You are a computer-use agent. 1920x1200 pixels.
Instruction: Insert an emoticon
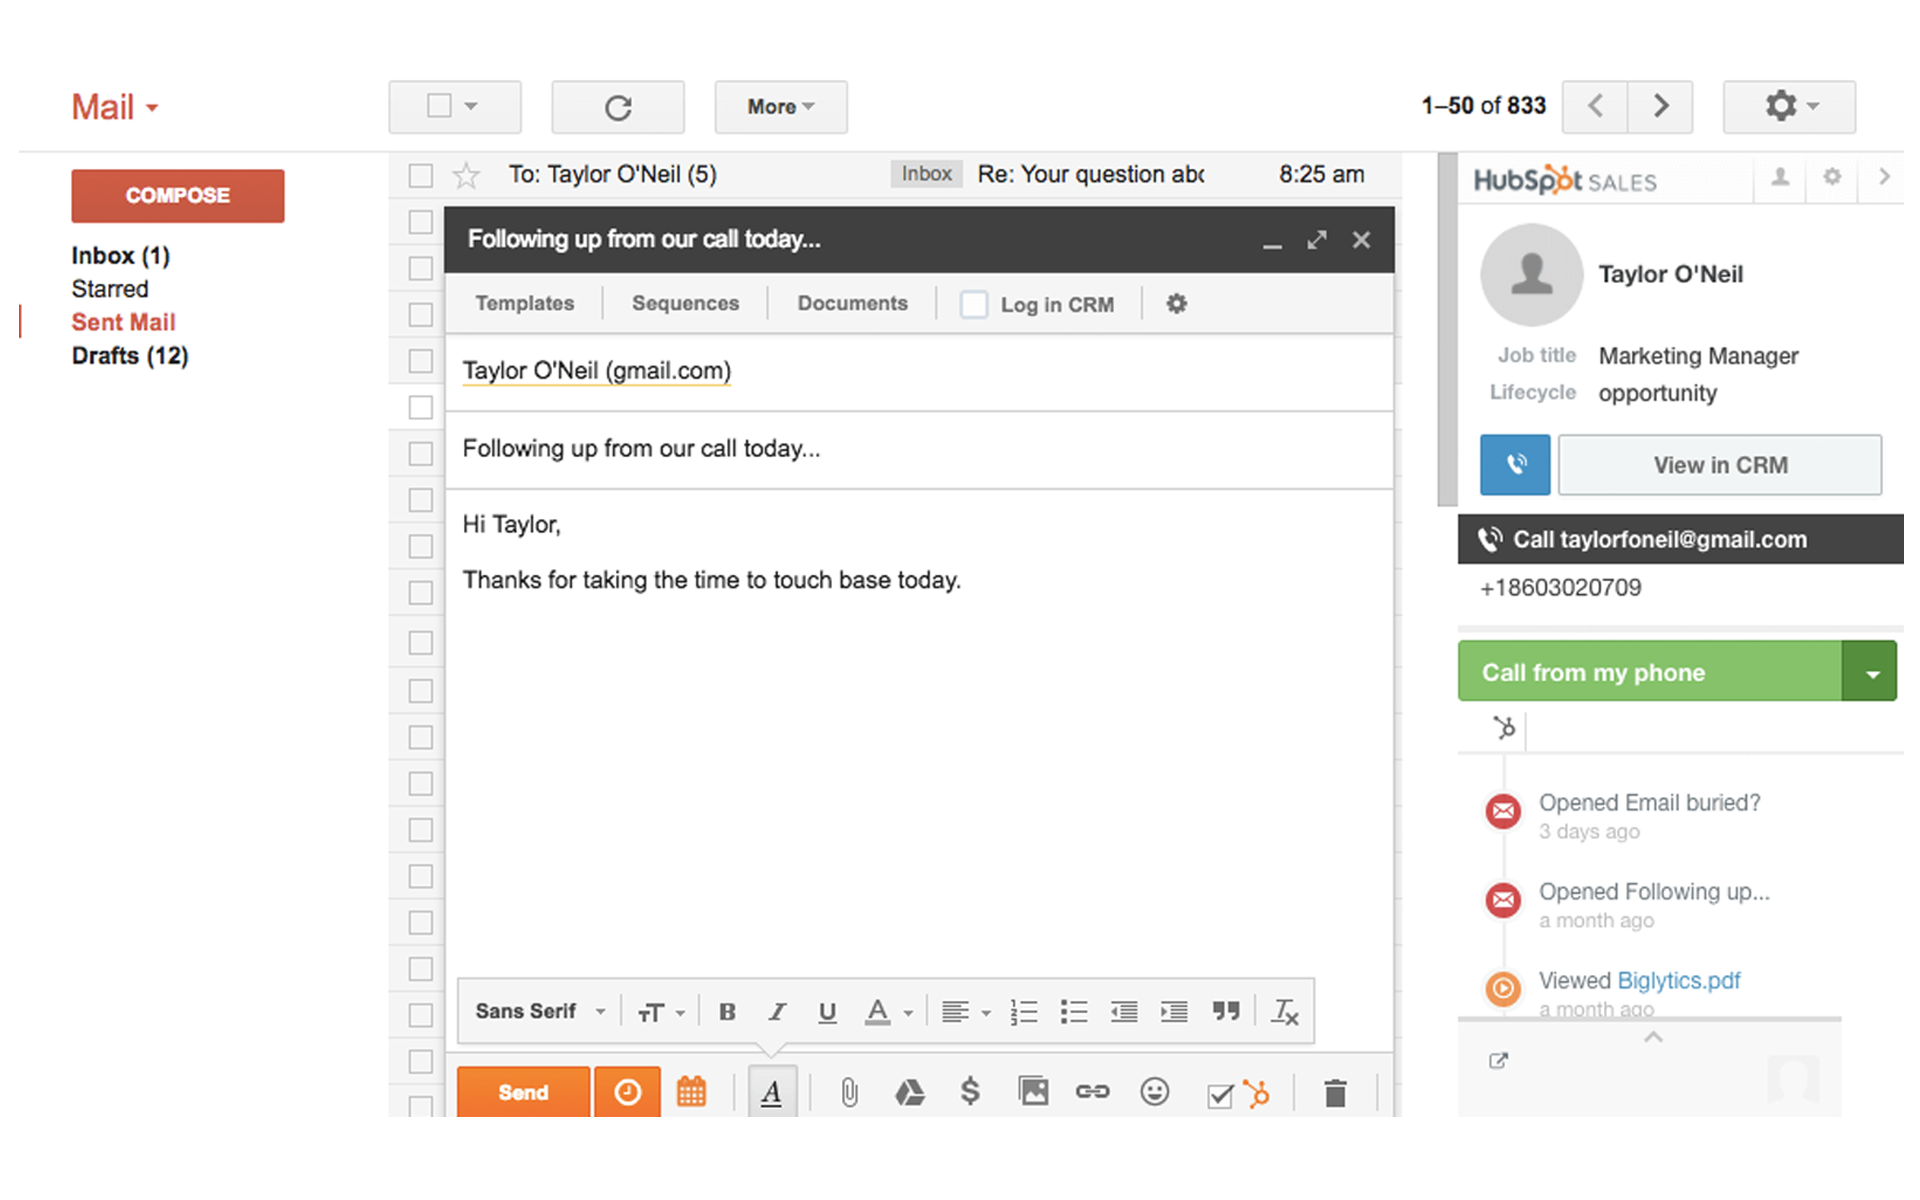tap(1154, 1092)
